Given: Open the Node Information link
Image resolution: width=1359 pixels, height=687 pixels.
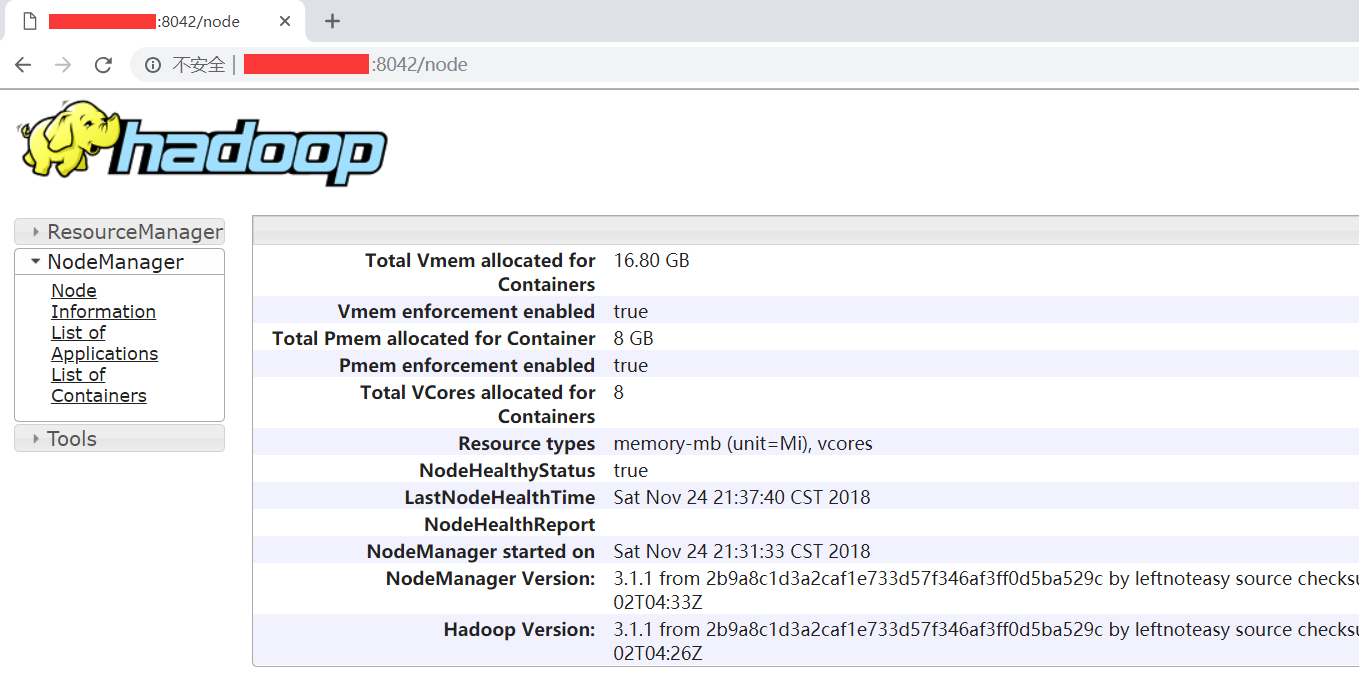Looking at the screenshot, I should coord(103,301).
